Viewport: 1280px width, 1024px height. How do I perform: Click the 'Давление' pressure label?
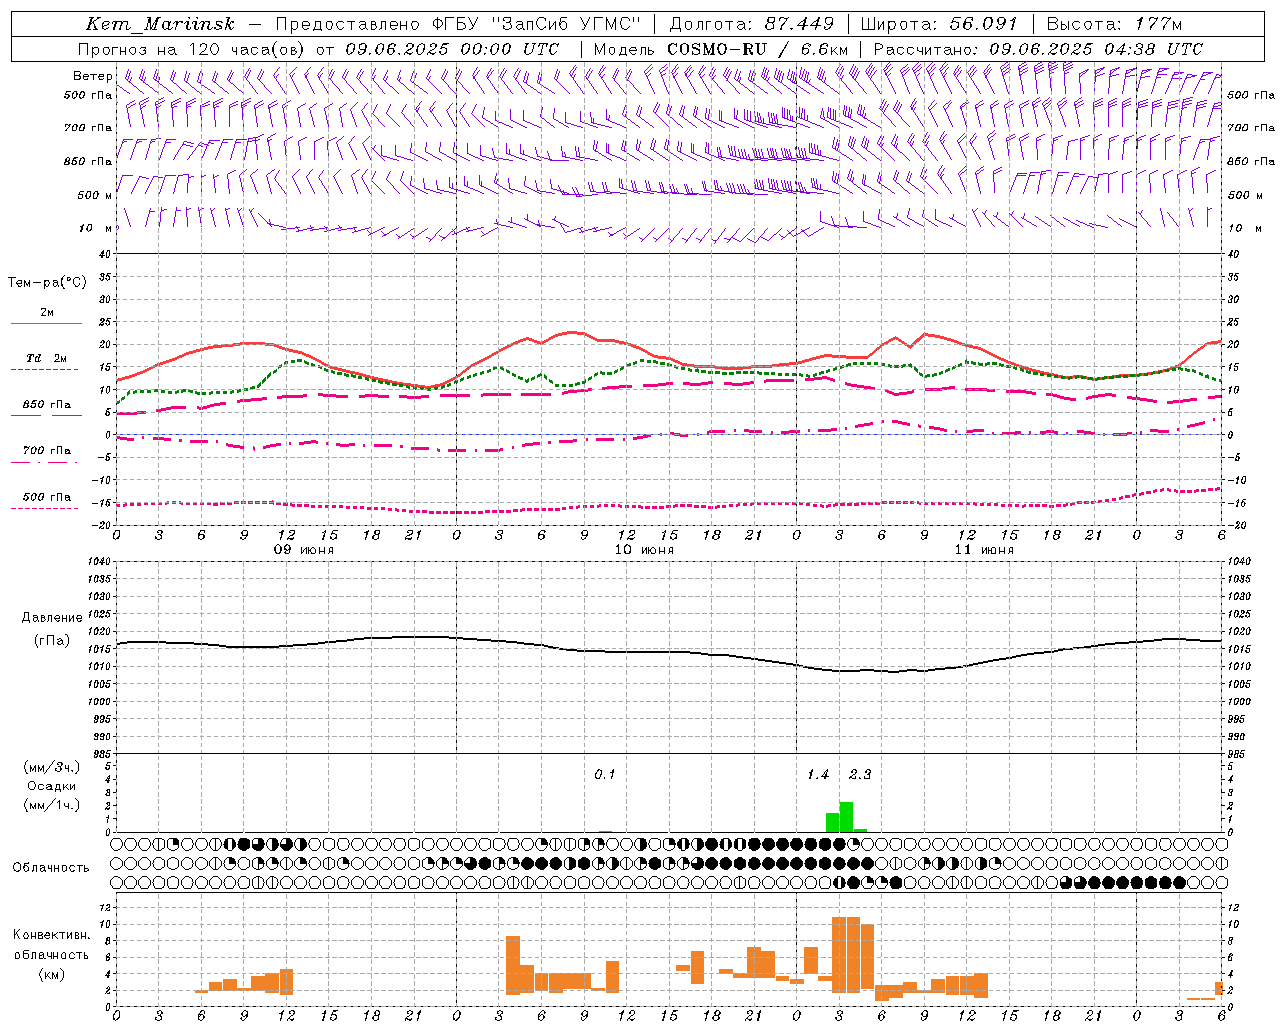pos(52,618)
